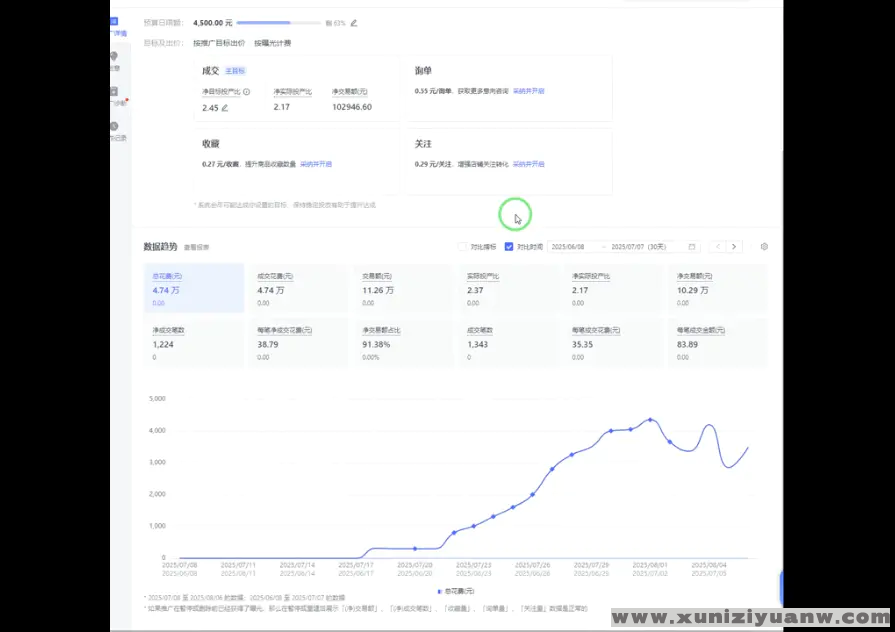The width and height of the screenshot is (895, 632).
Task: Uncheck the 对比时间 checkbox
Action: pyautogui.click(x=509, y=246)
